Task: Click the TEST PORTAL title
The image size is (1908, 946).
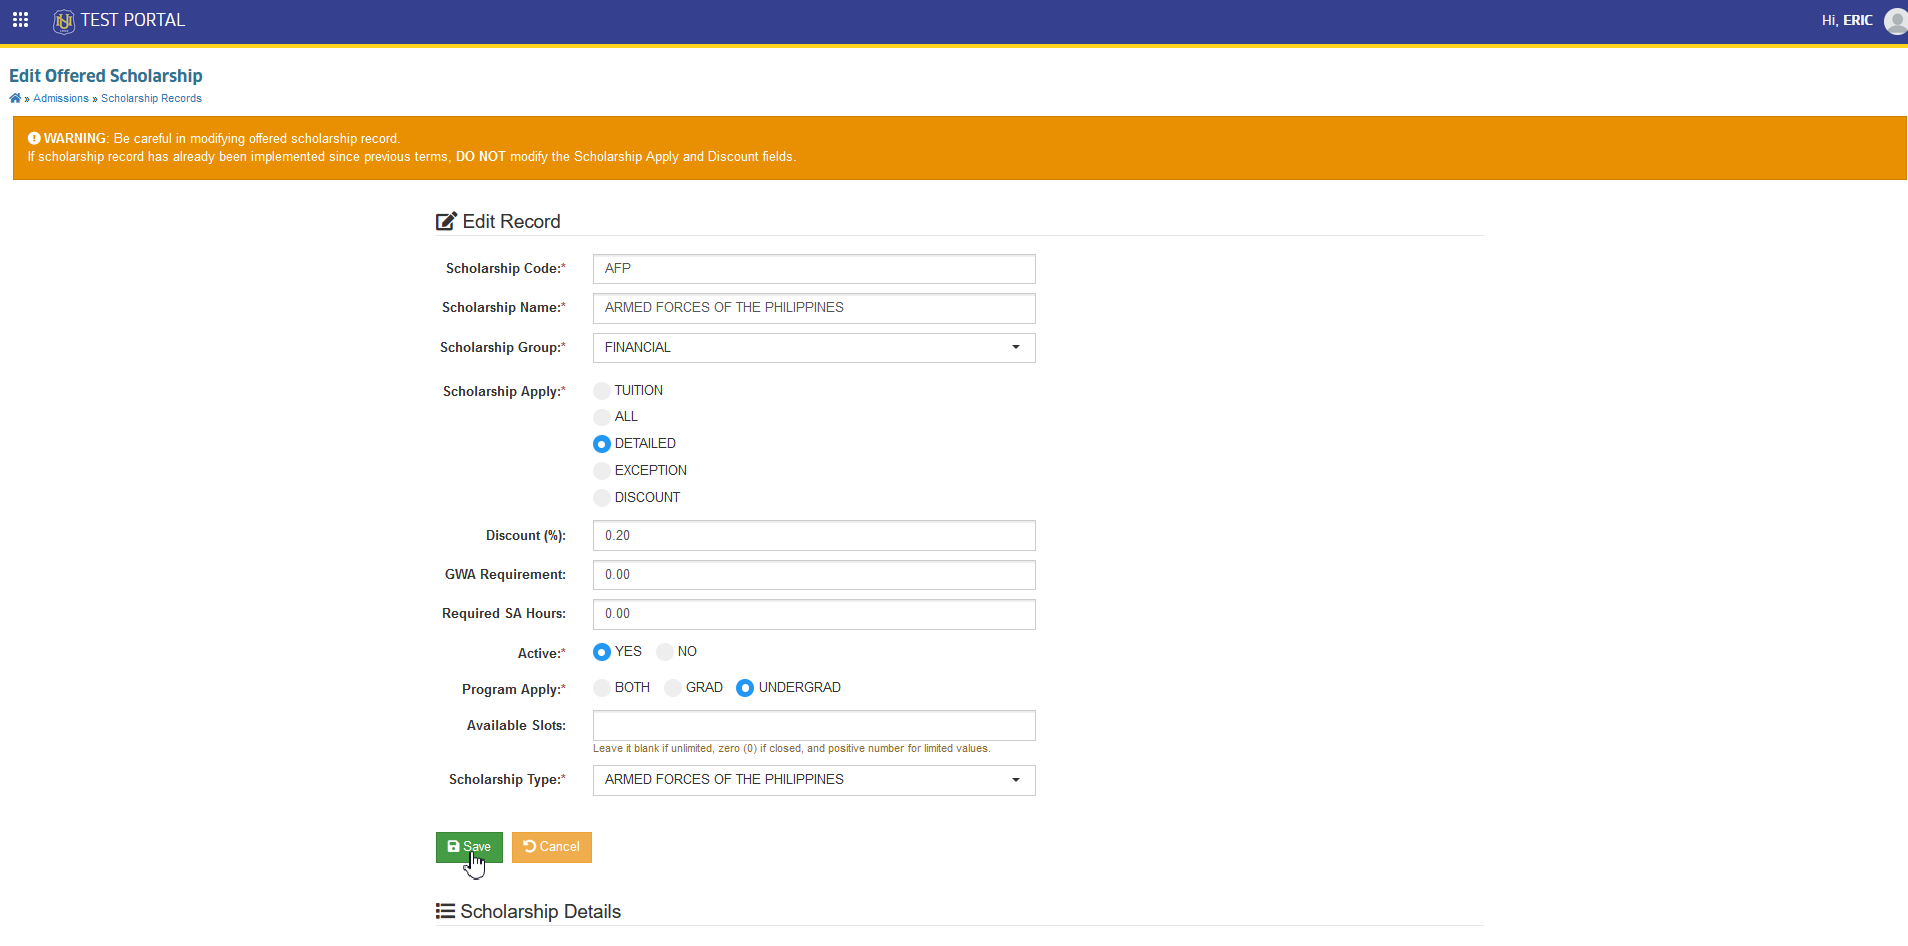Action: tap(133, 20)
